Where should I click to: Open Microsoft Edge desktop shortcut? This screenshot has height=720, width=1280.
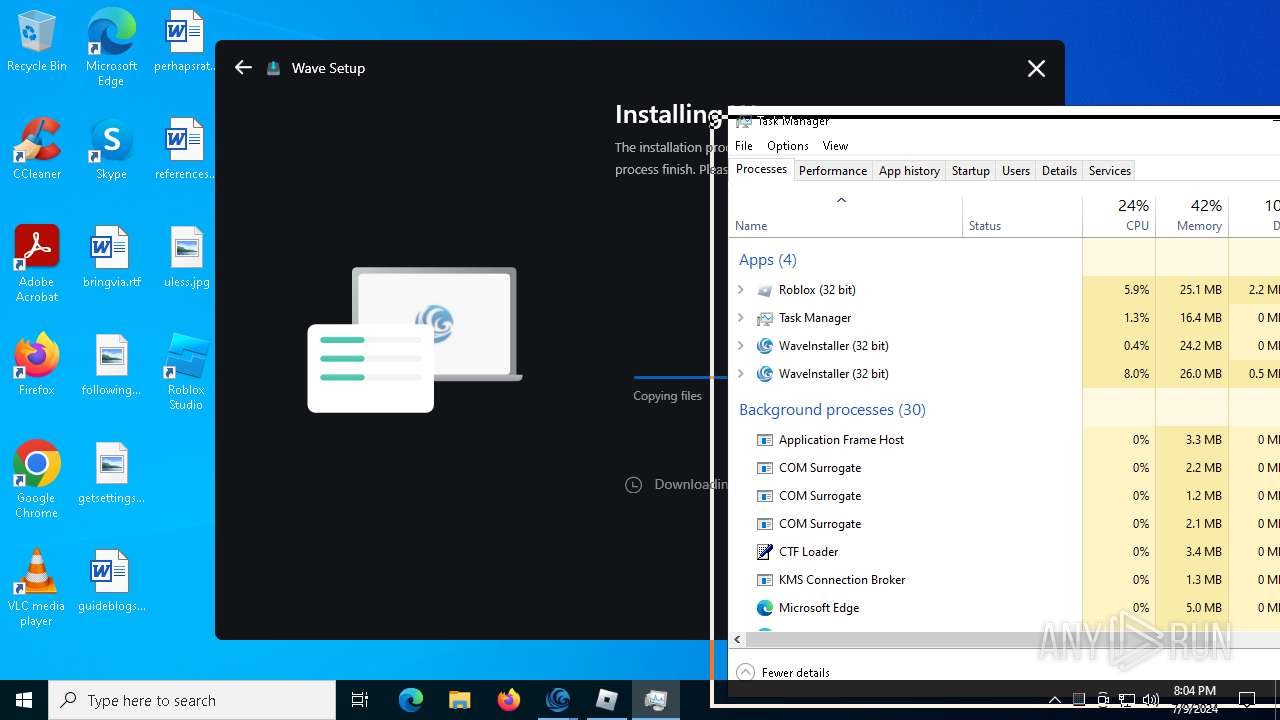[111, 47]
